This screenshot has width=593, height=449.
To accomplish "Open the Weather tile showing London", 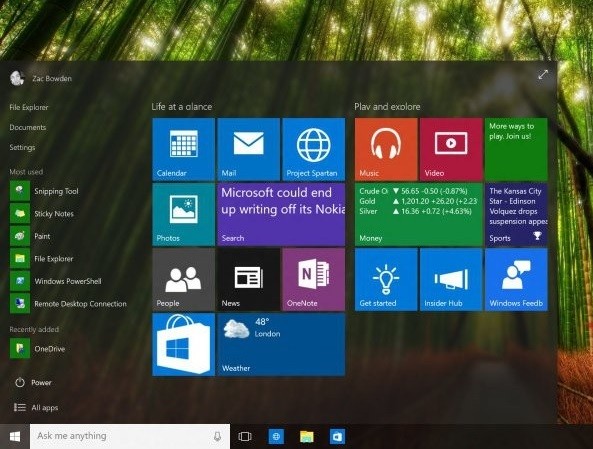I will coord(281,345).
